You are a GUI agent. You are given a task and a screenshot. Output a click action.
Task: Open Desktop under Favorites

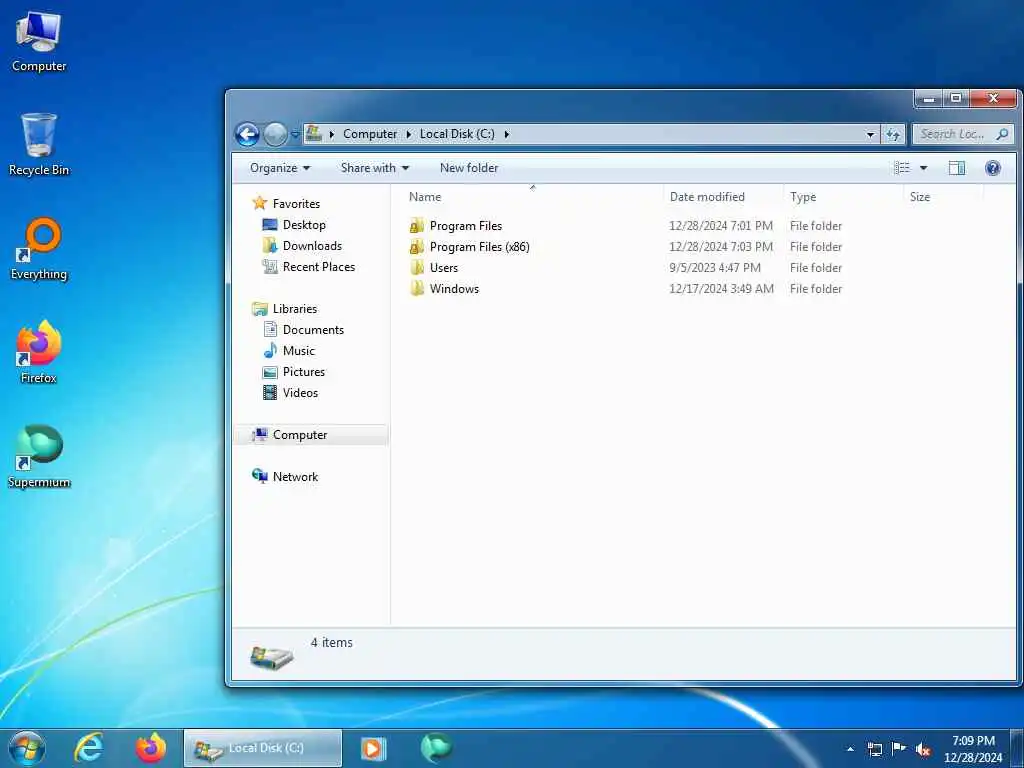304,225
